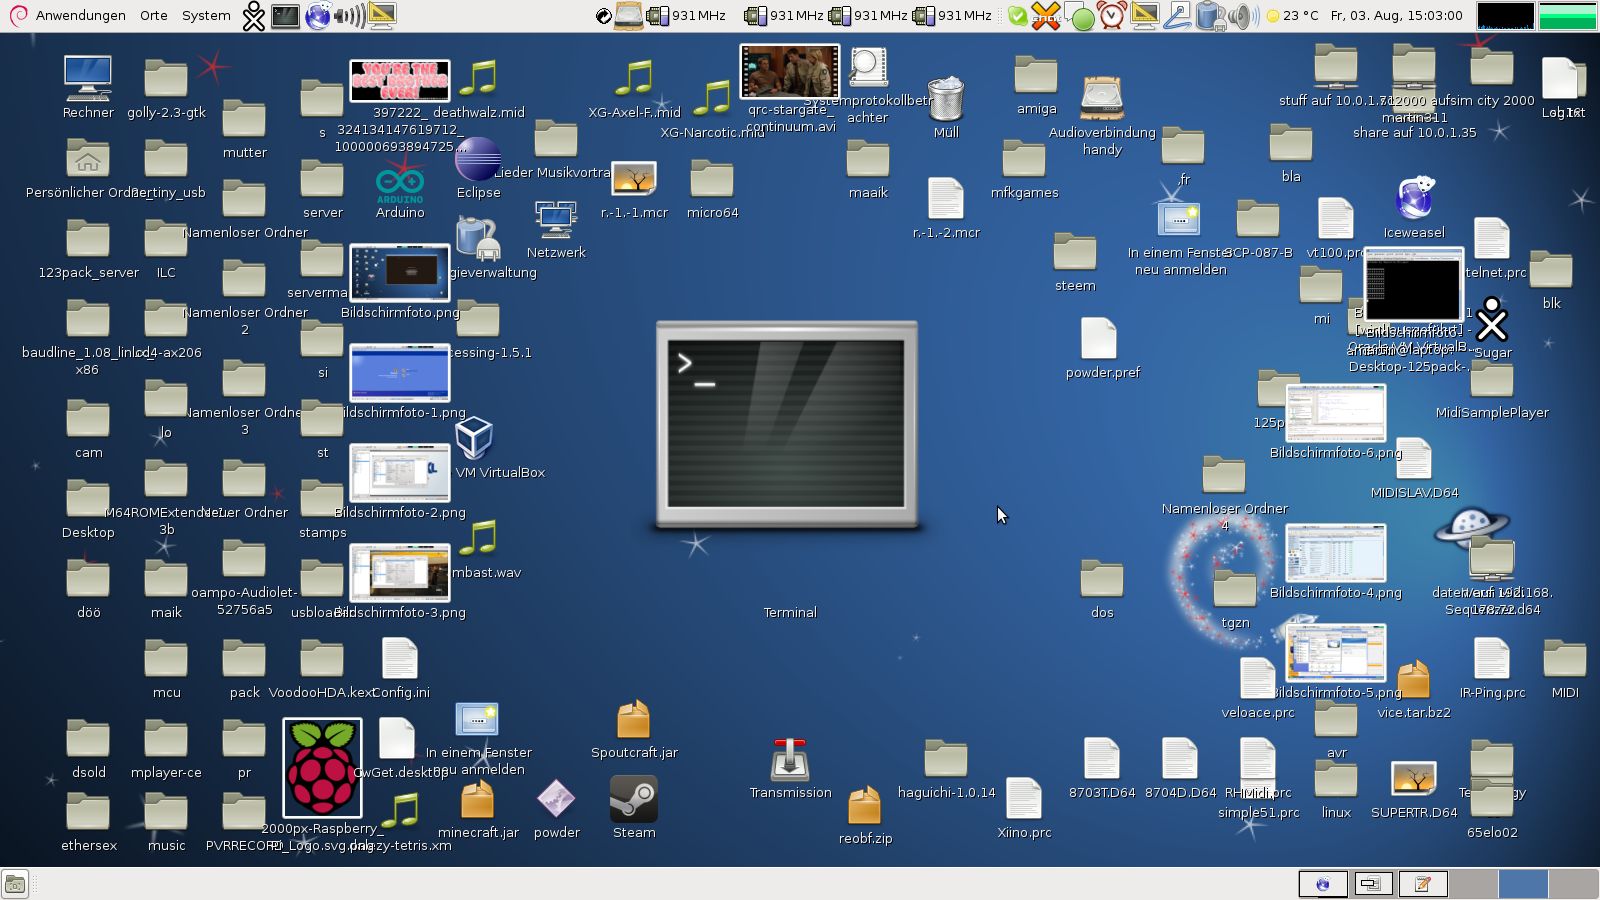Open the Orte menu
The width and height of the screenshot is (1600, 900).
[x=154, y=15]
